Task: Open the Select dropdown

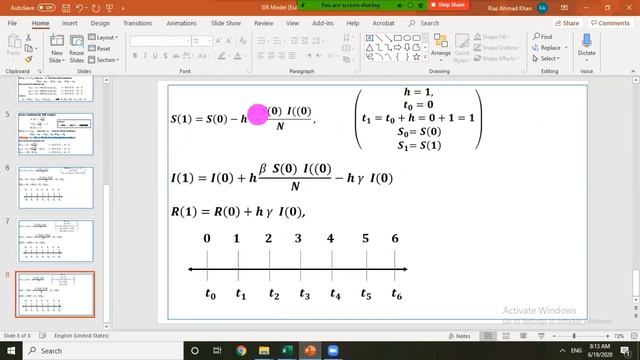Action: point(546,59)
